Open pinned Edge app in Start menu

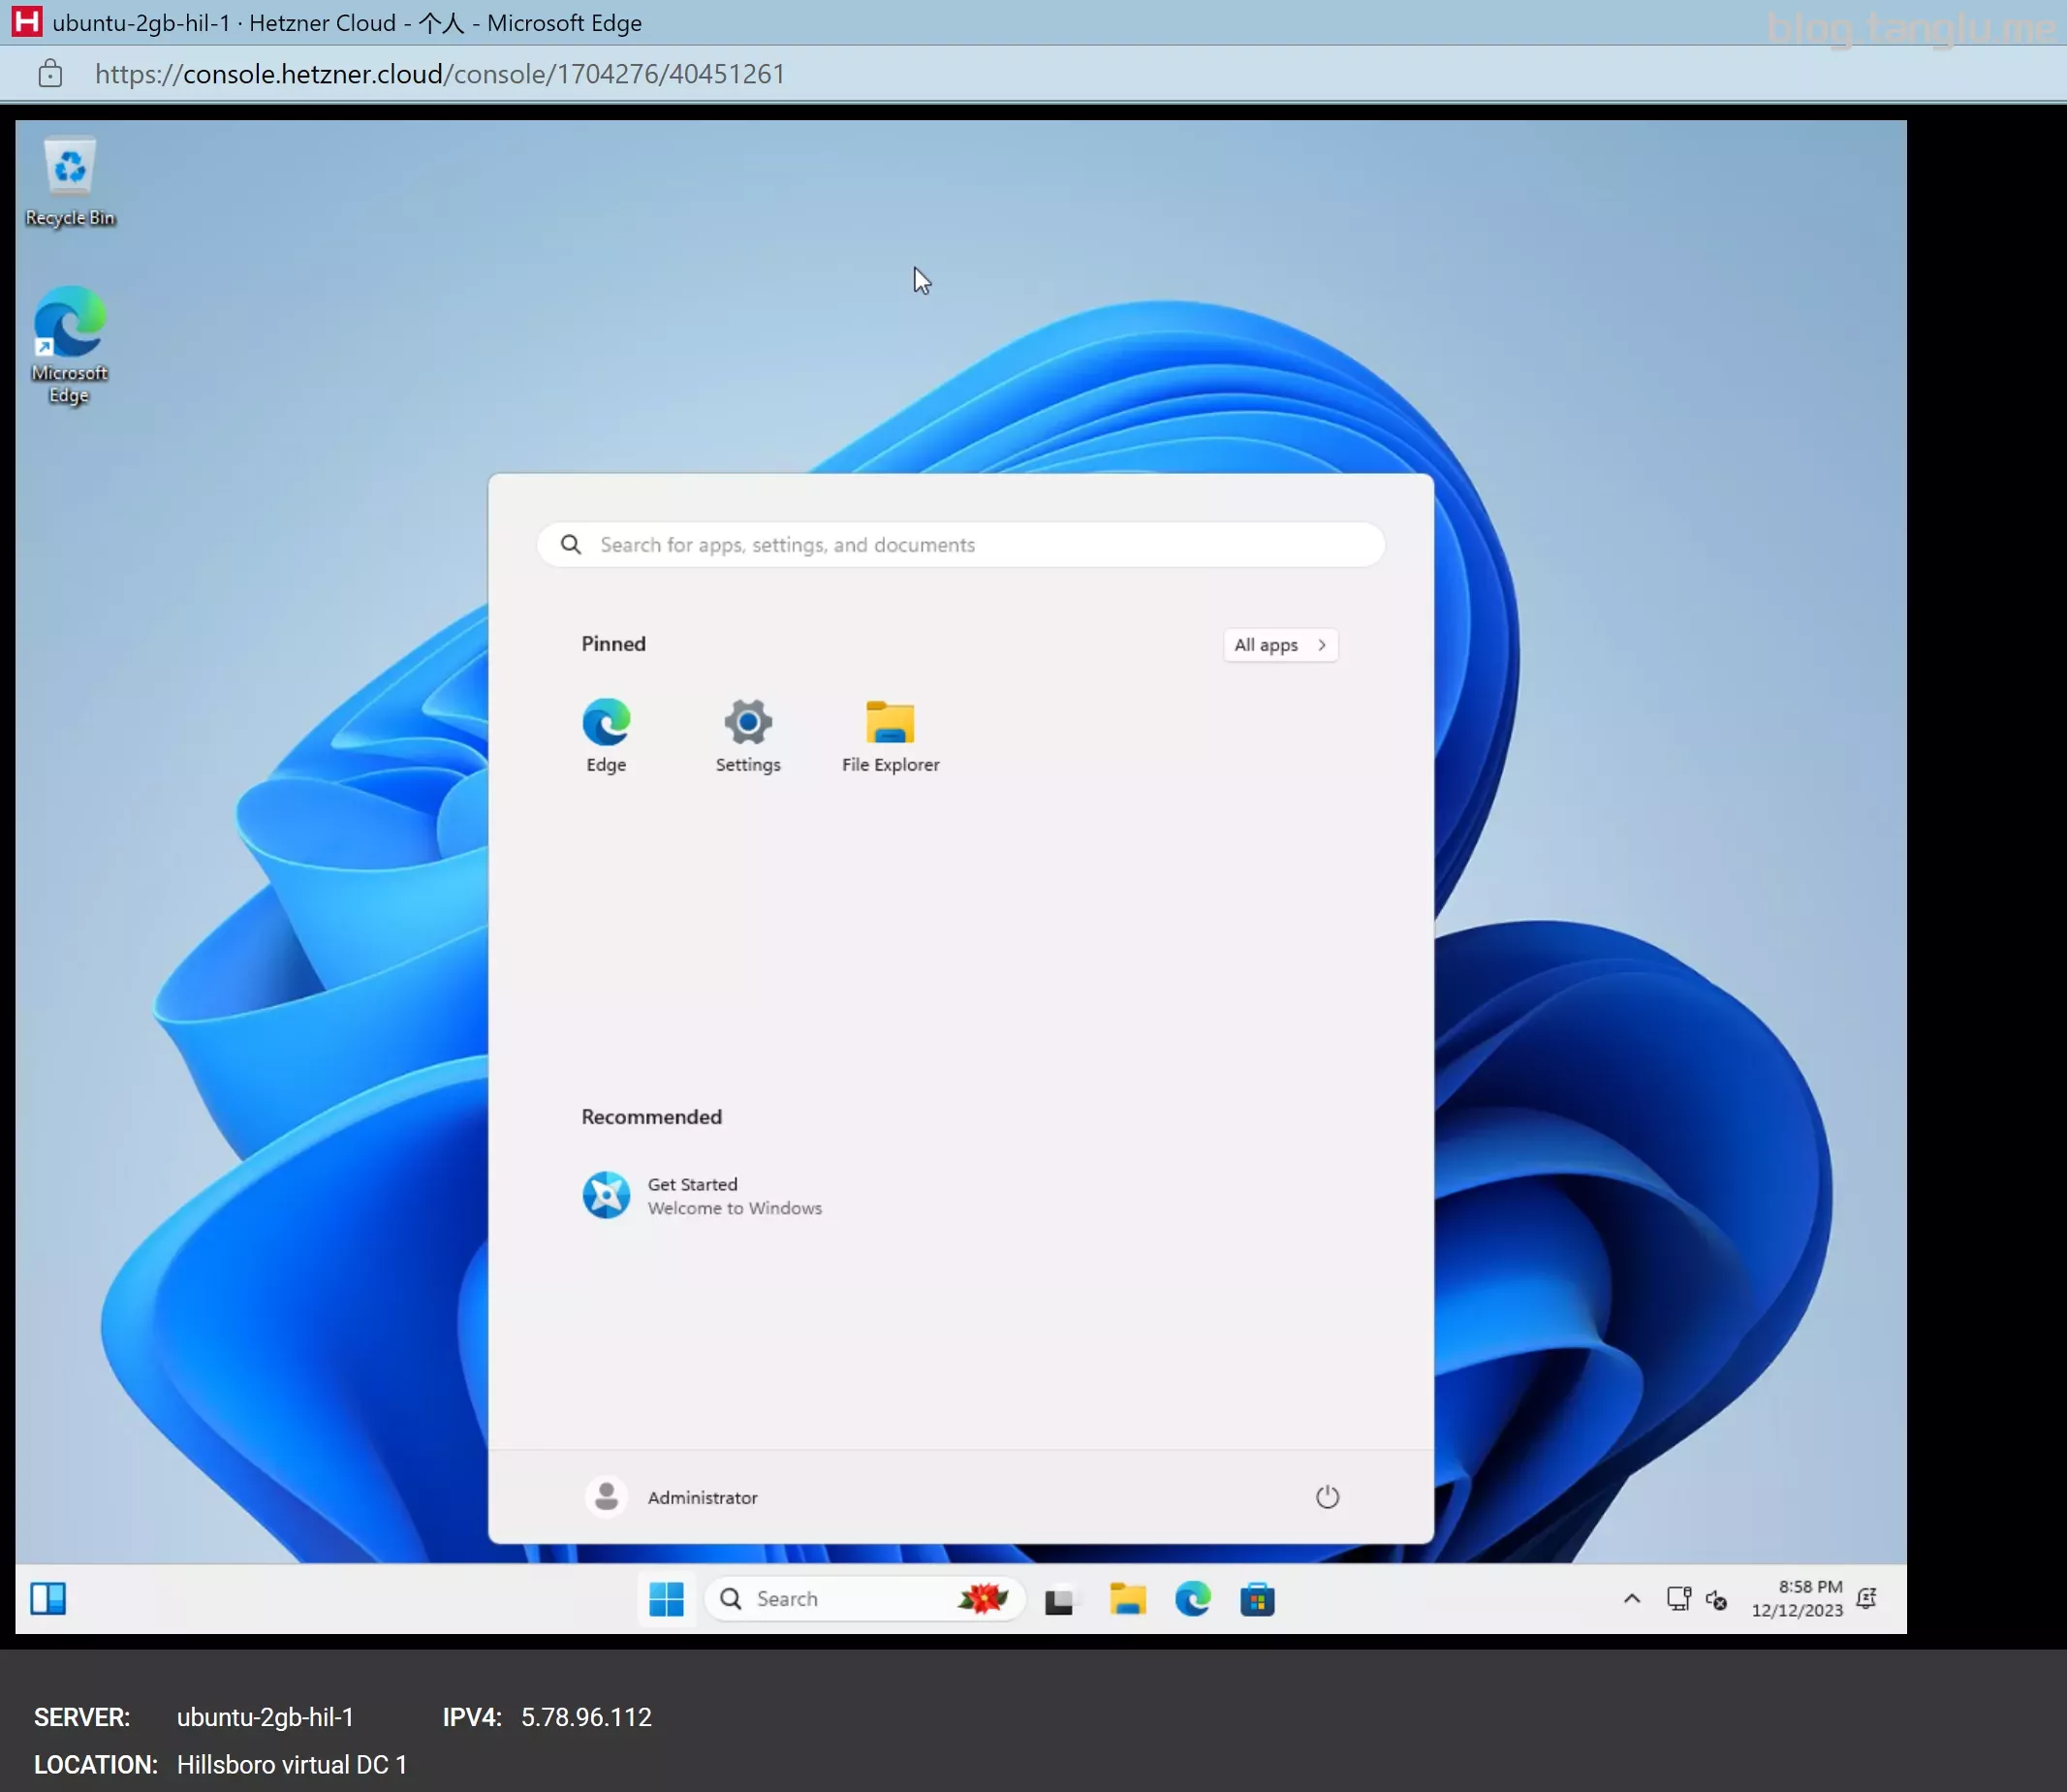click(x=606, y=735)
